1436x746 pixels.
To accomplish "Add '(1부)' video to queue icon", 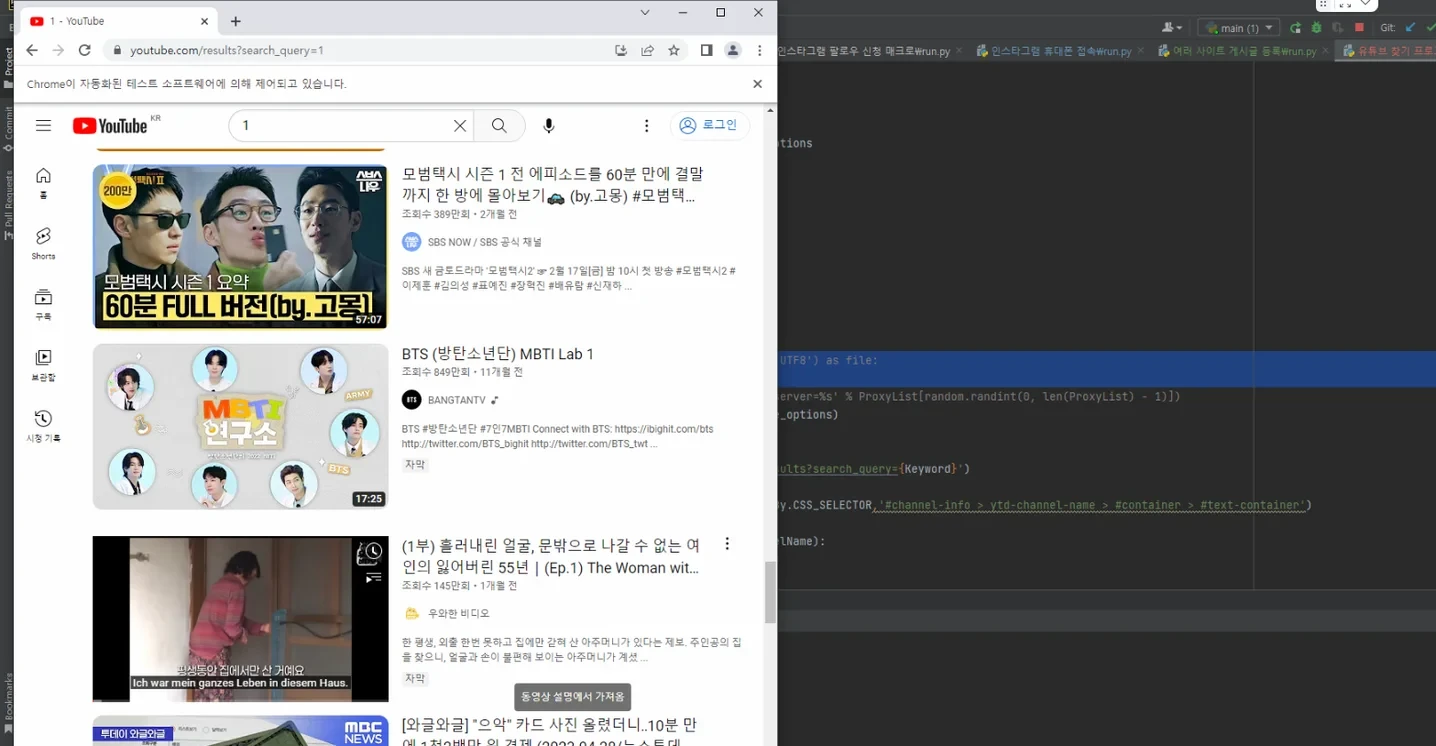I will tap(373, 577).
